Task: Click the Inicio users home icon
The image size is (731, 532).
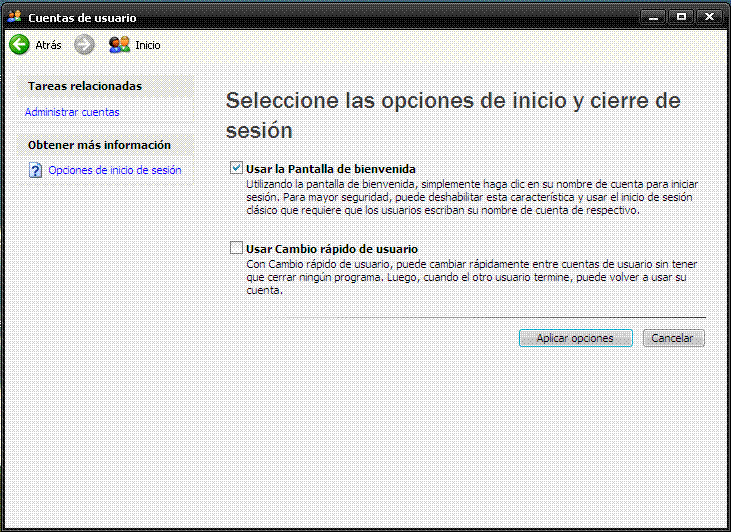Action: [119, 45]
